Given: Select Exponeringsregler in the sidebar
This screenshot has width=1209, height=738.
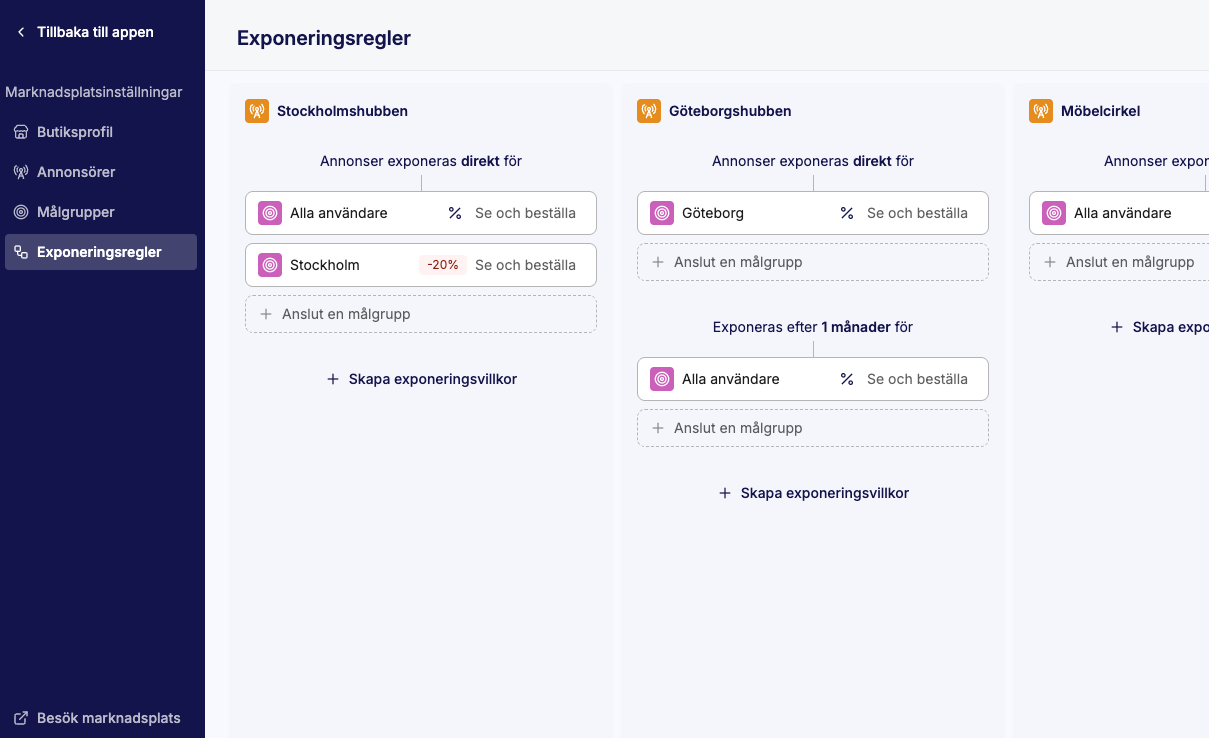Looking at the screenshot, I should [x=99, y=252].
